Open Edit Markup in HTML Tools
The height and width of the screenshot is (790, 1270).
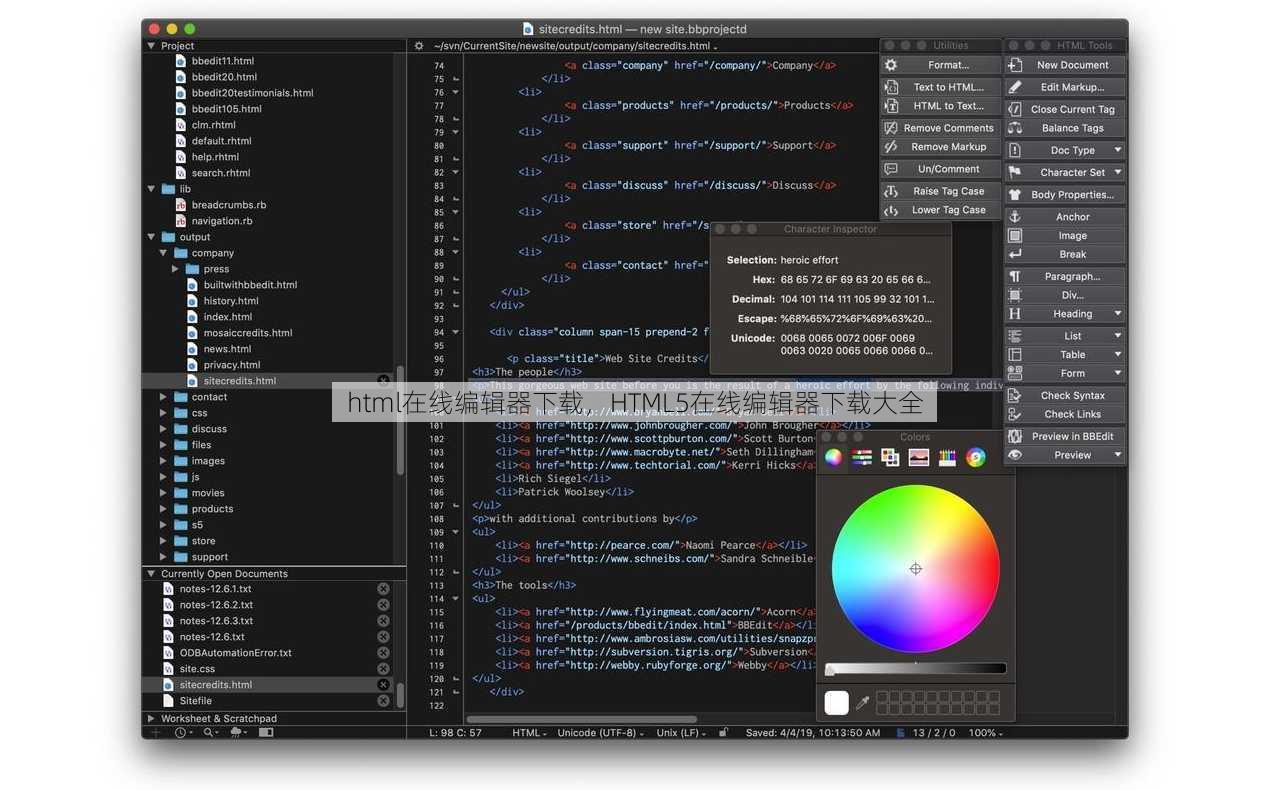[x=1065, y=87]
